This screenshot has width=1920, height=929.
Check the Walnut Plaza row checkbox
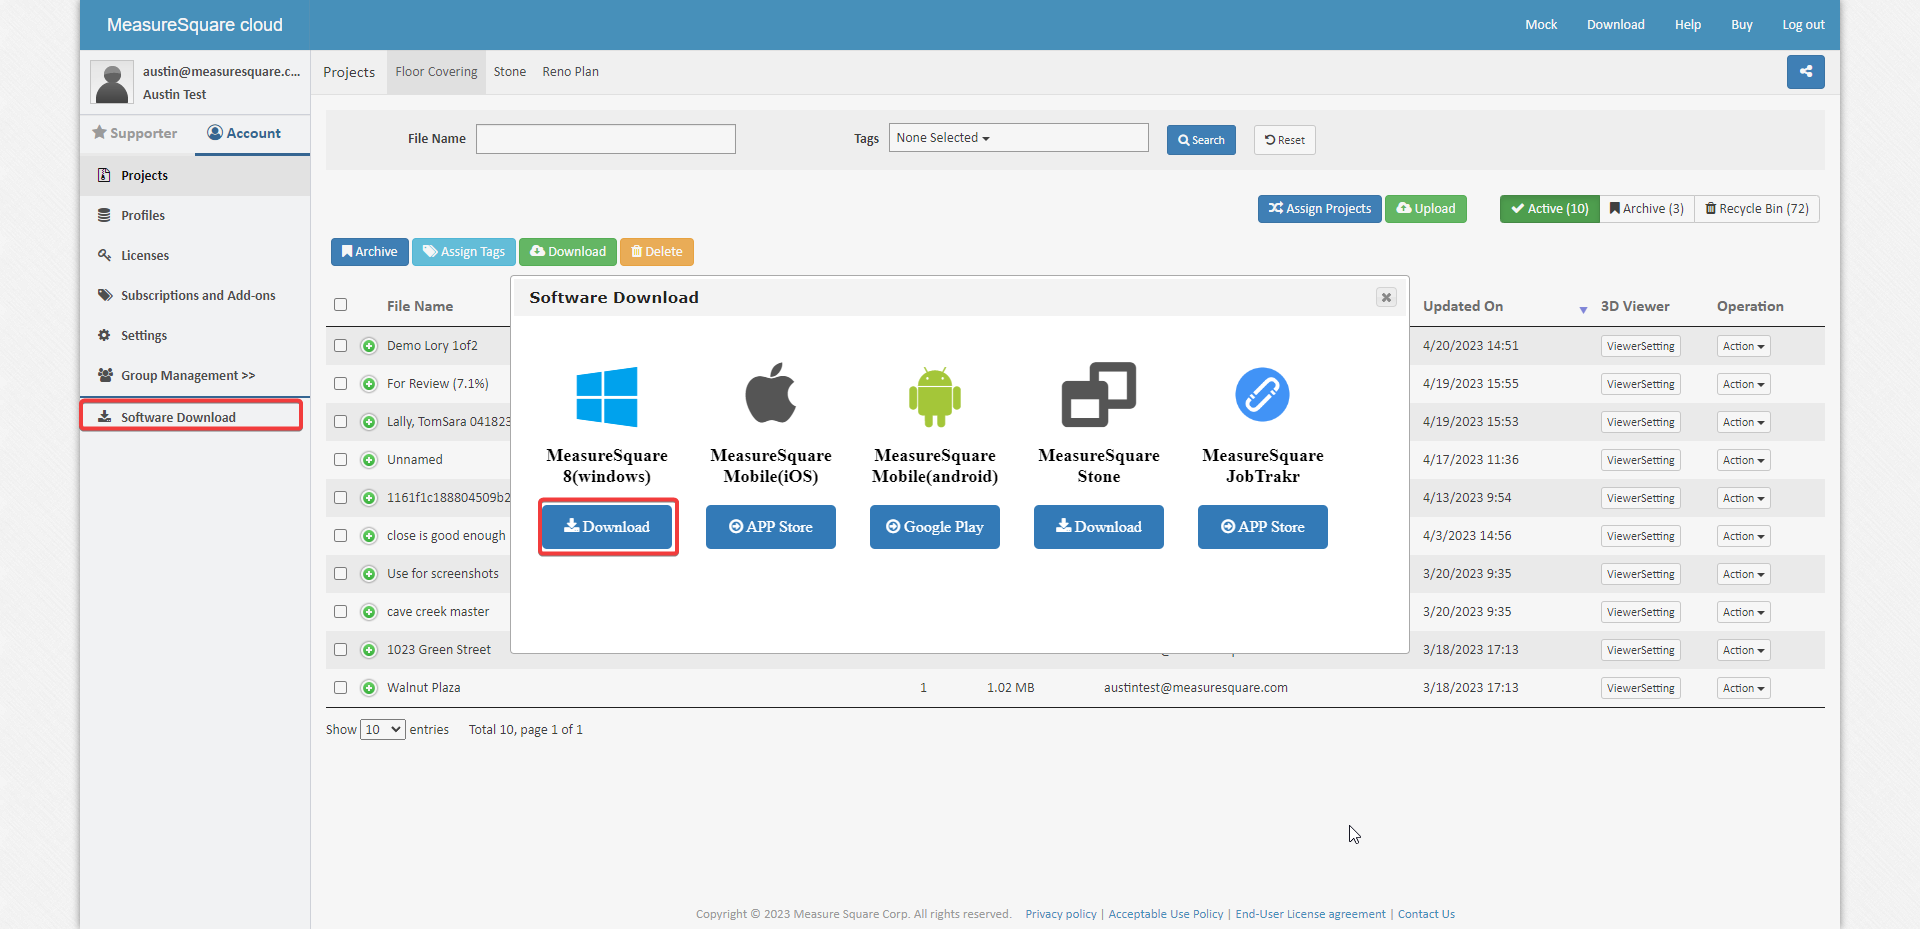click(340, 688)
